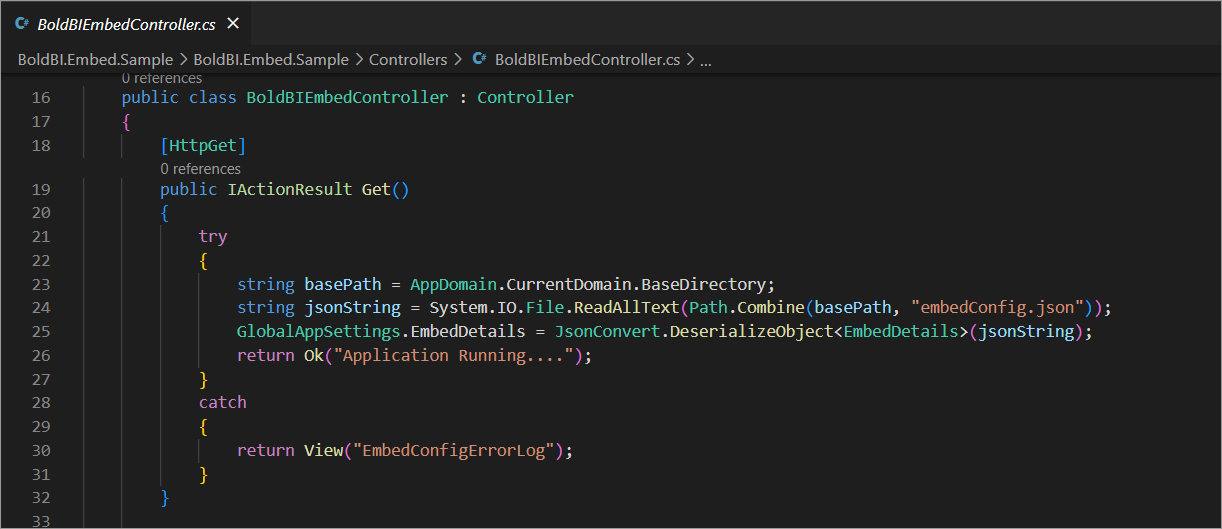Click the catch keyword
The image size is (1222, 529).
[223, 402]
